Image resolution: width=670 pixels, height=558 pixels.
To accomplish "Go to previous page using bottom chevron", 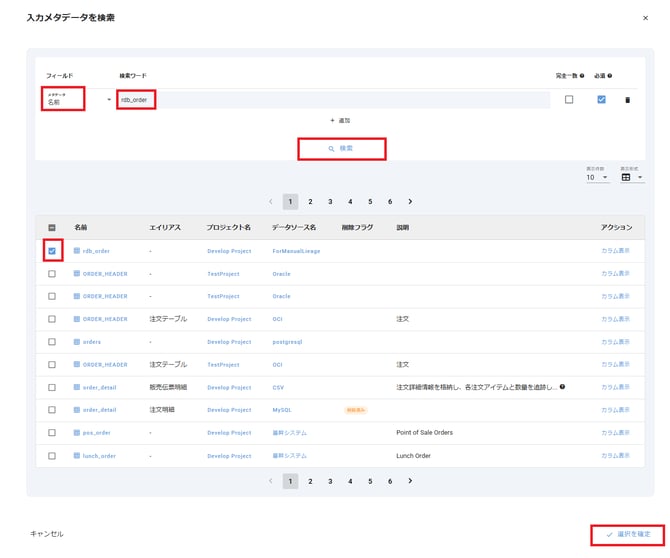I will pos(270,481).
